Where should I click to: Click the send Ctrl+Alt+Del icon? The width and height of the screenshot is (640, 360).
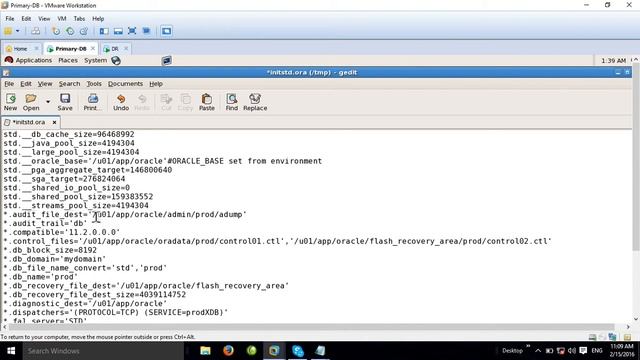point(36,31)
